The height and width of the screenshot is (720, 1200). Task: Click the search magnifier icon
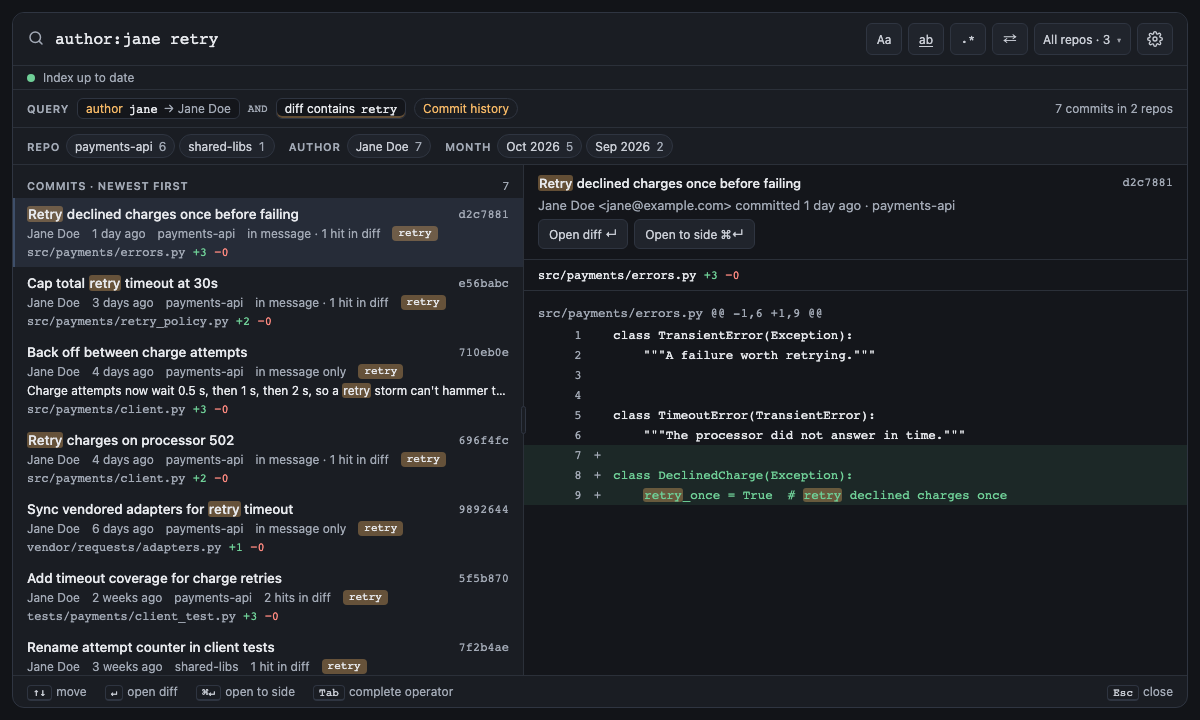pos(36,39)
